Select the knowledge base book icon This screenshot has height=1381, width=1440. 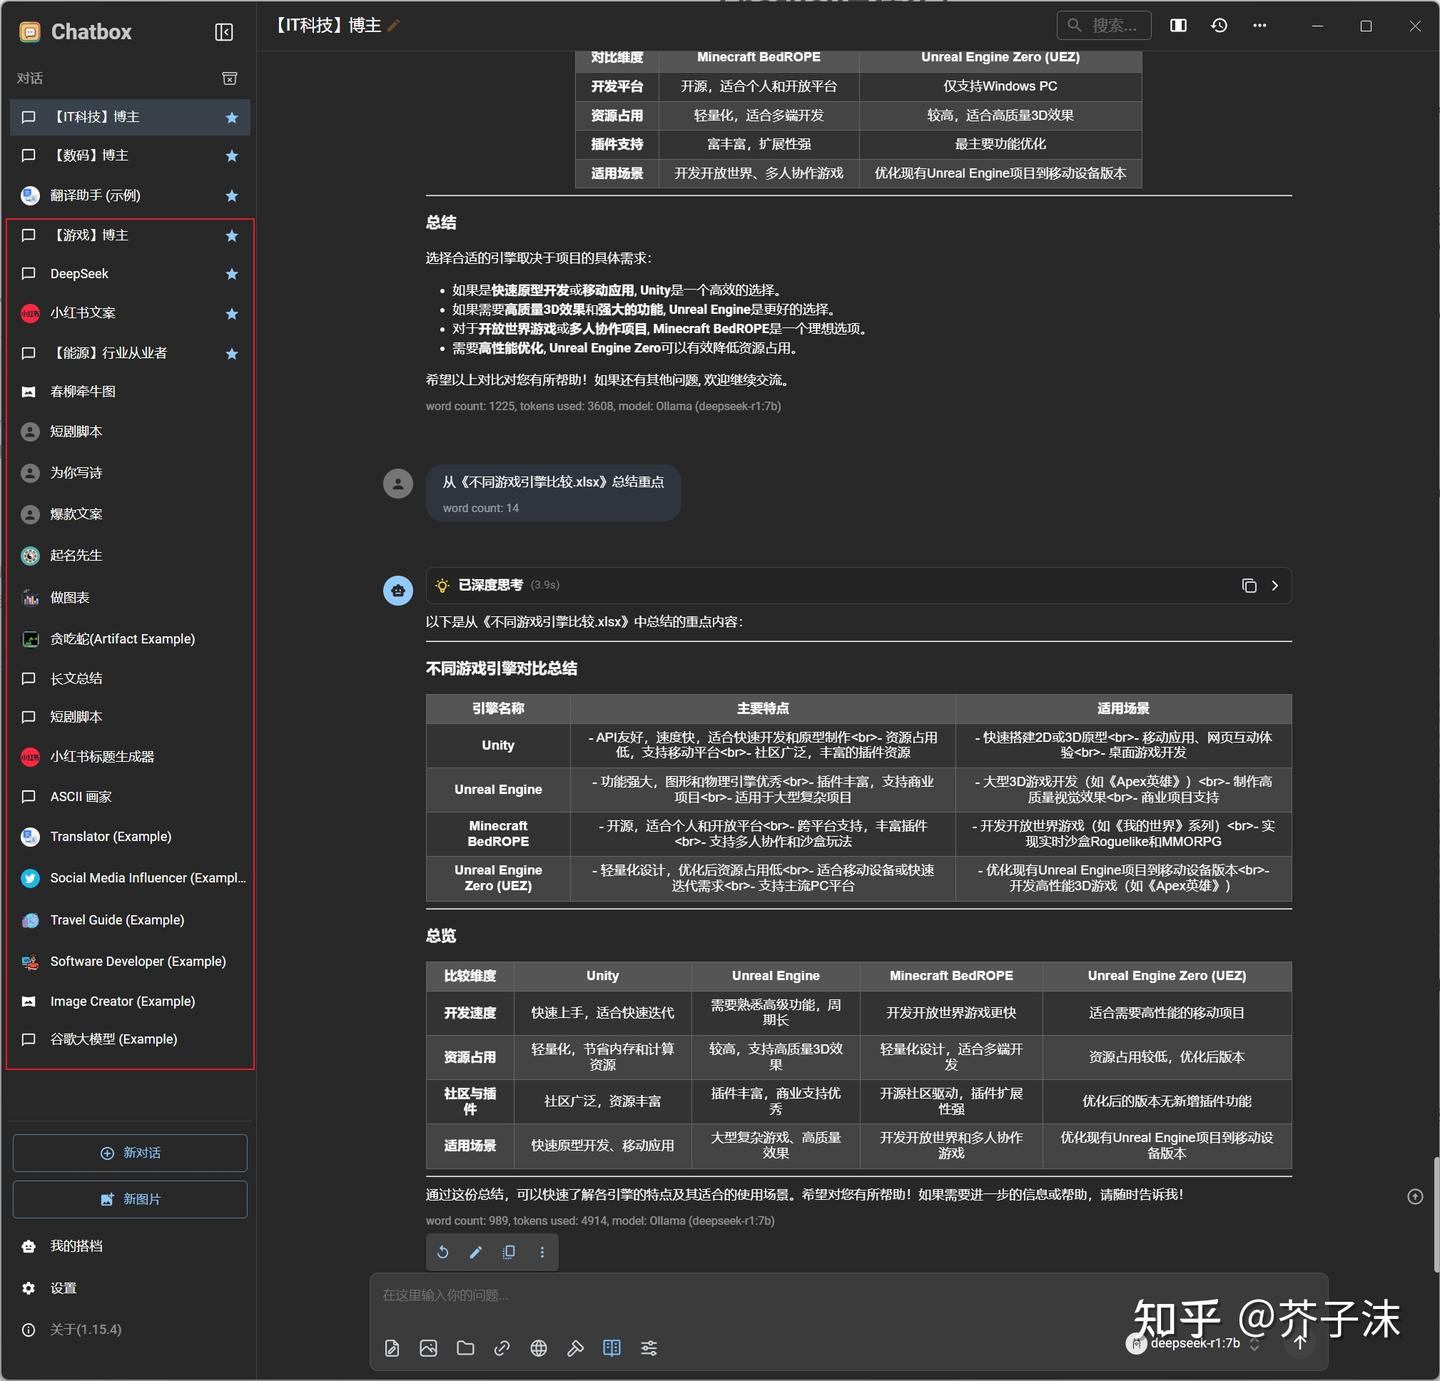pyautogui.click(x=612, y=1348)
